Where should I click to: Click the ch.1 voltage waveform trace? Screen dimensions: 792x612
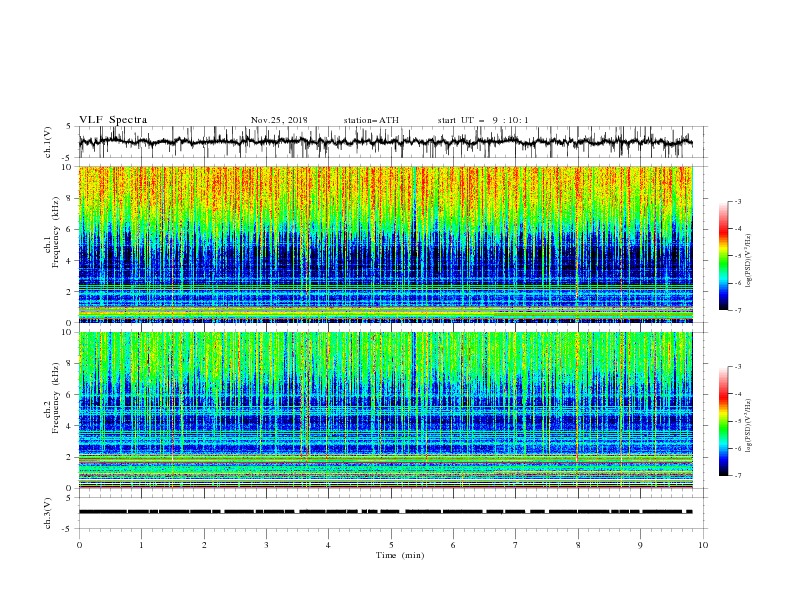[x=385, y=142]
